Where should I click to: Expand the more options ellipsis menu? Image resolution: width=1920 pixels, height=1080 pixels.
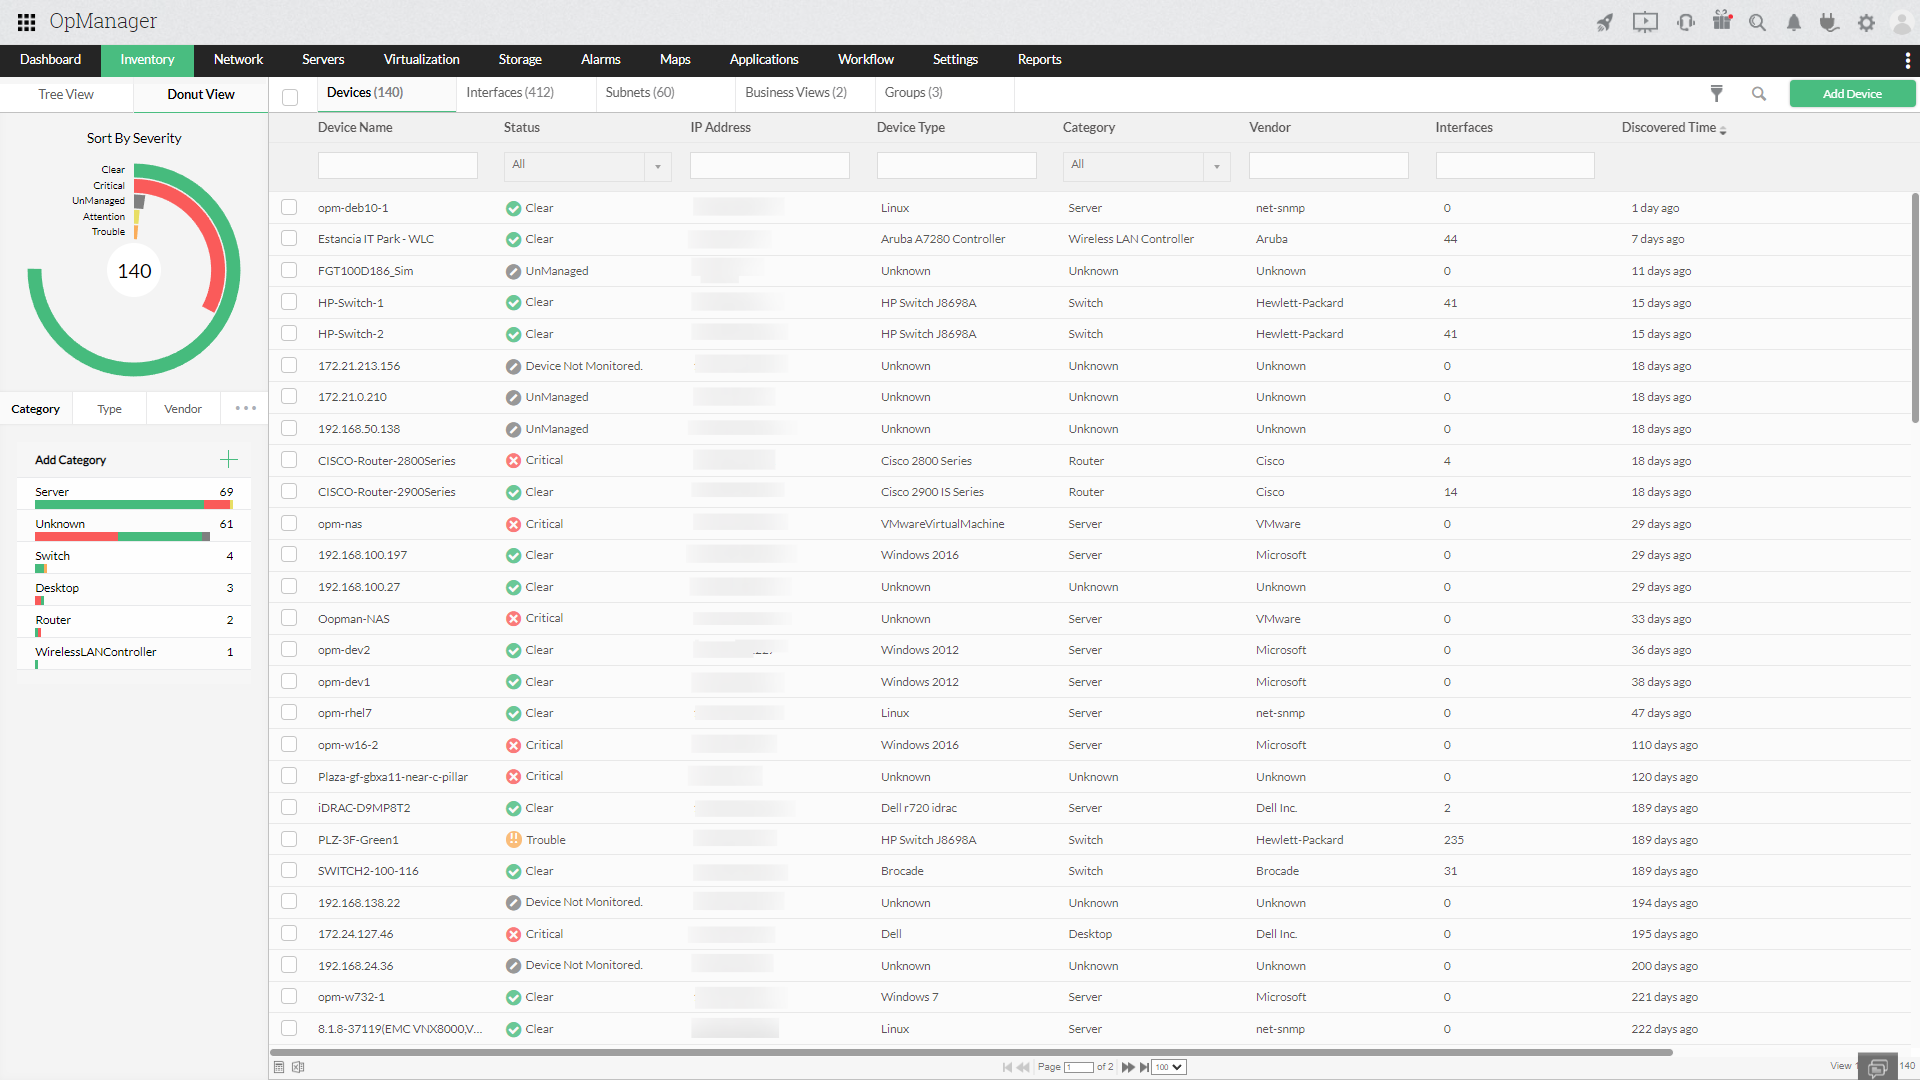tap(245, 409)
